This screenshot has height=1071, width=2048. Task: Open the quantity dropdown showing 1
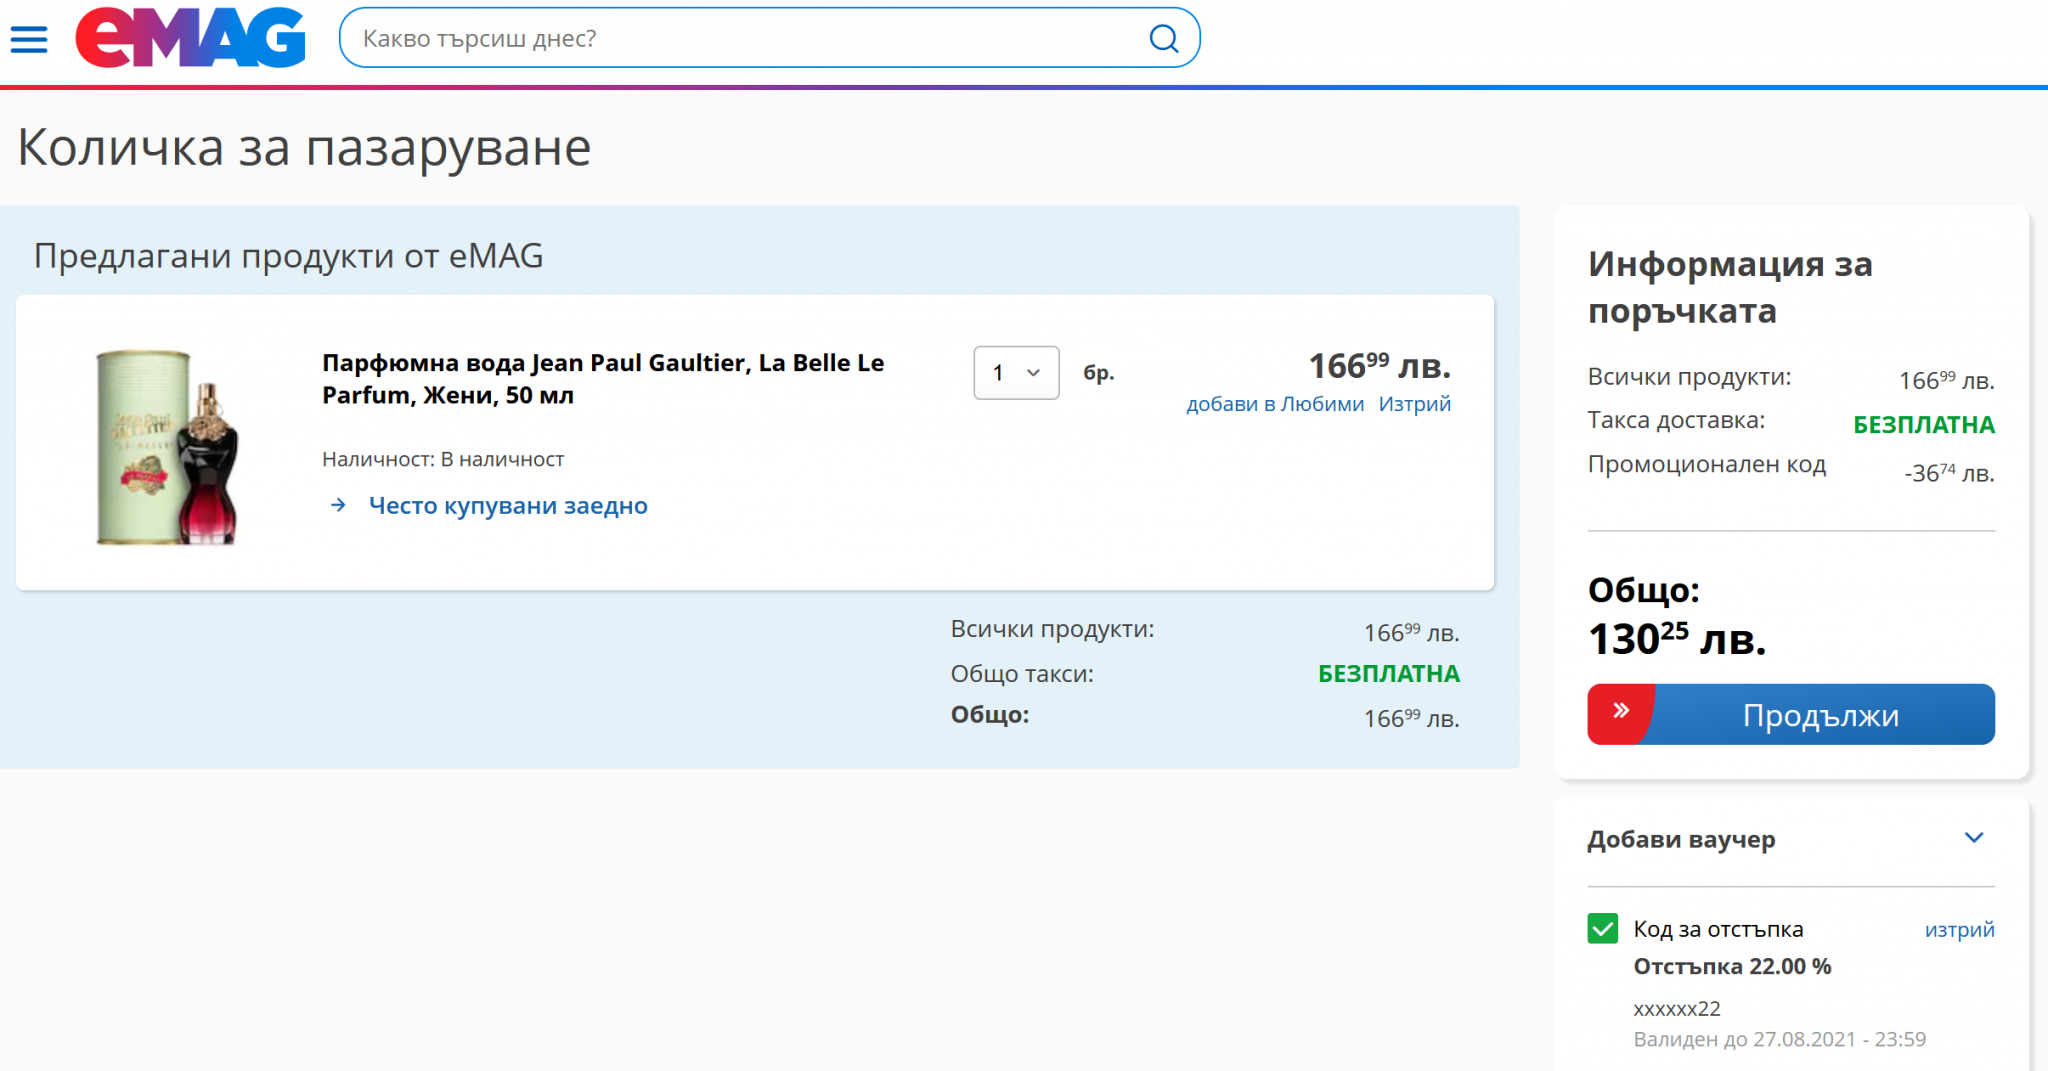(1016, 373)
